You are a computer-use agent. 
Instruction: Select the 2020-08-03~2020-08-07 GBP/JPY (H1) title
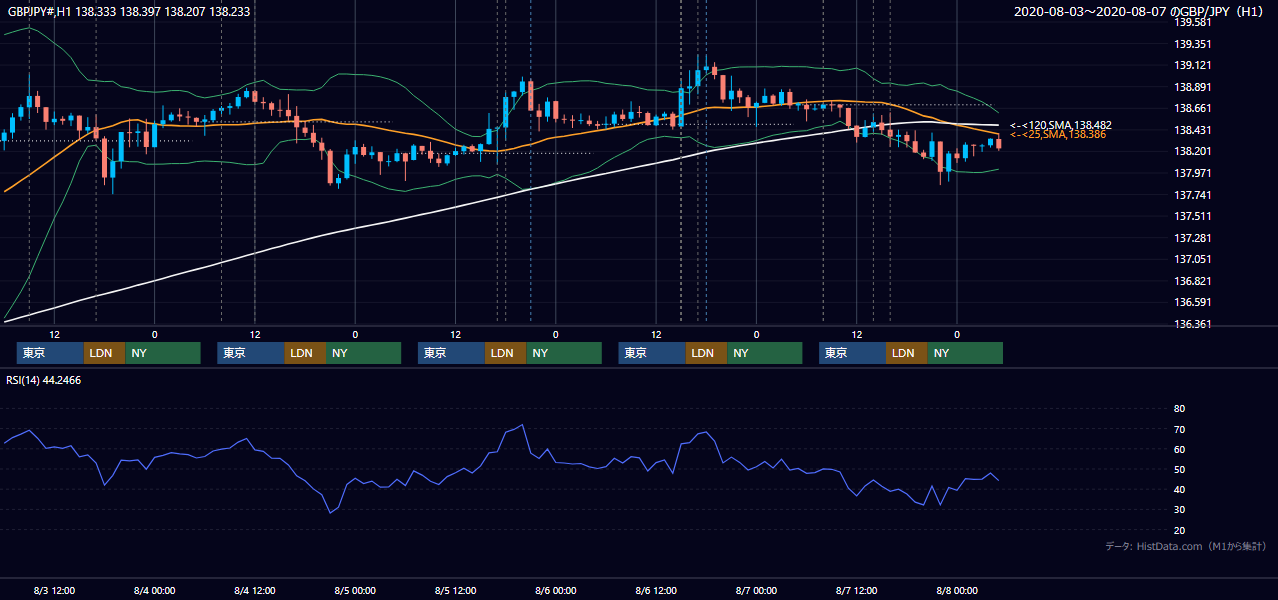click(x=1141, y=11)
